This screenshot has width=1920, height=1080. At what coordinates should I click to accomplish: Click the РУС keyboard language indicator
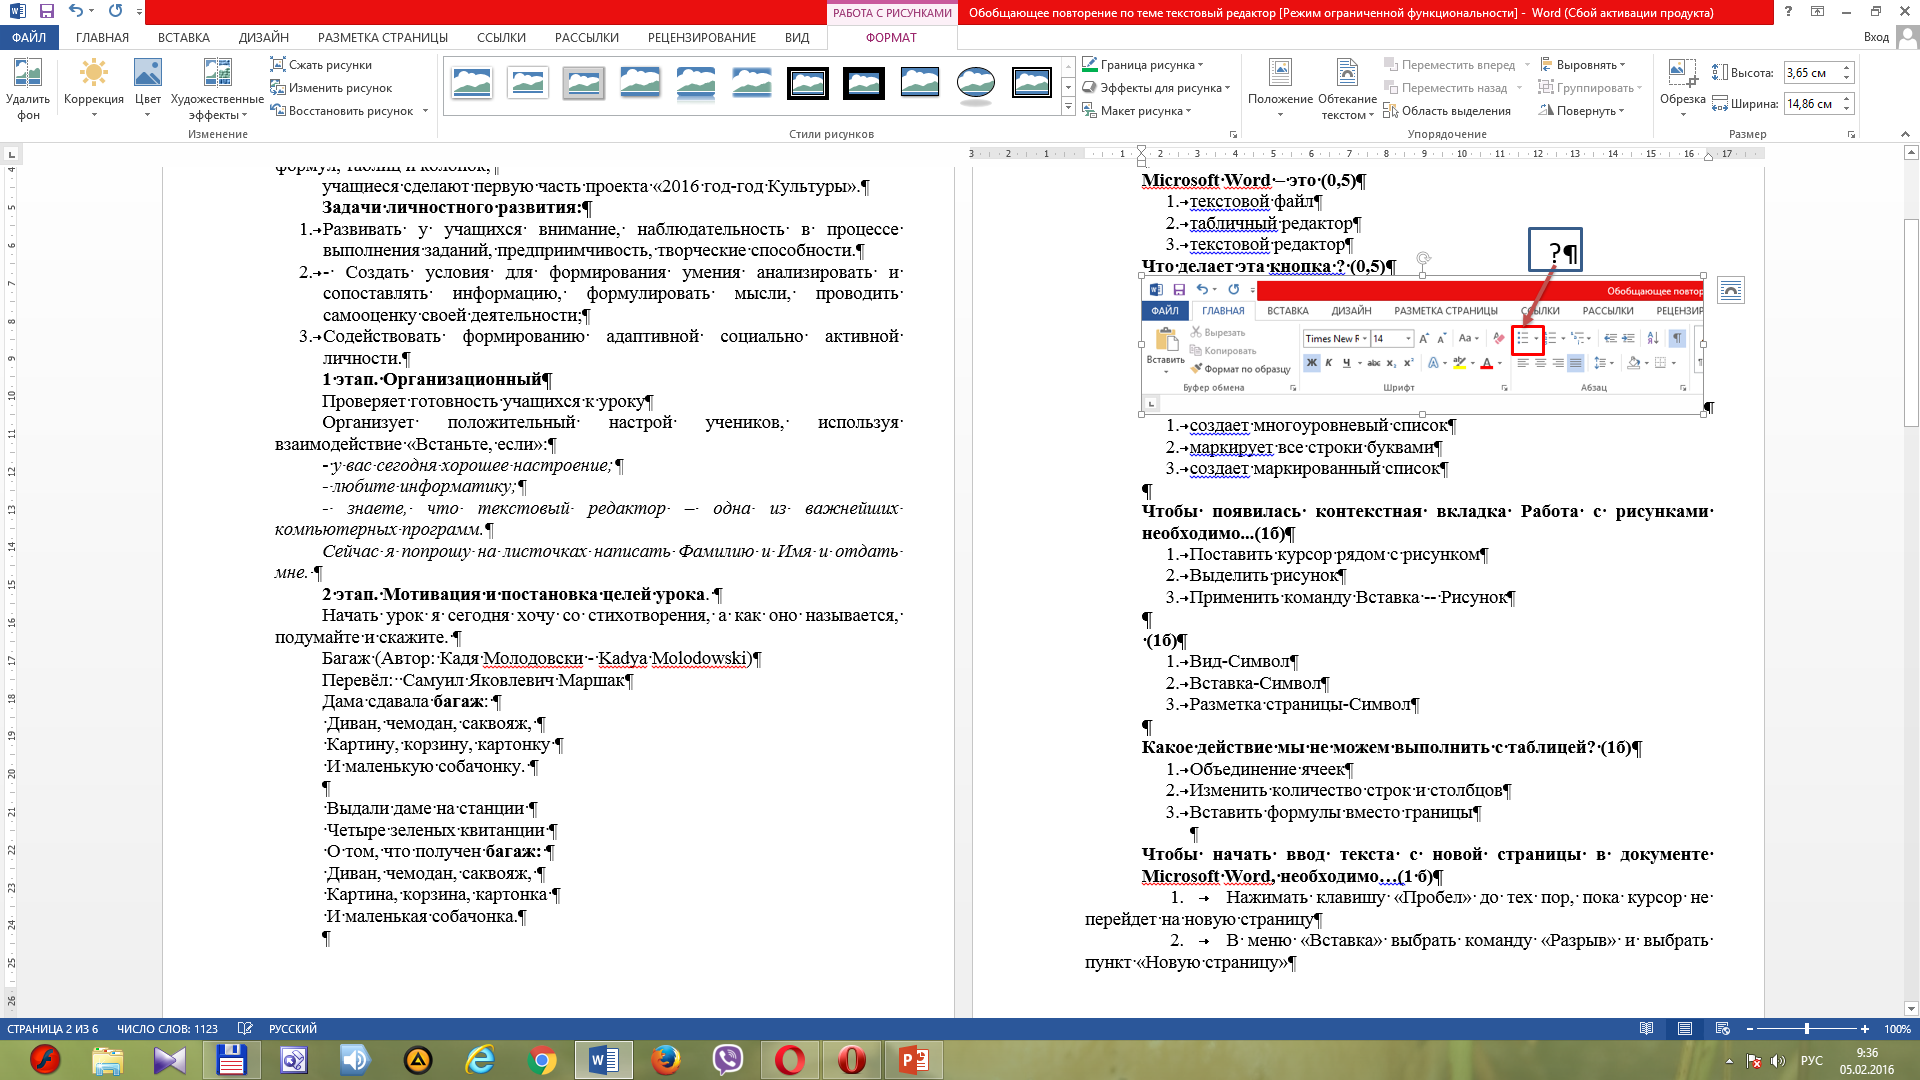click(1811, 1061)
